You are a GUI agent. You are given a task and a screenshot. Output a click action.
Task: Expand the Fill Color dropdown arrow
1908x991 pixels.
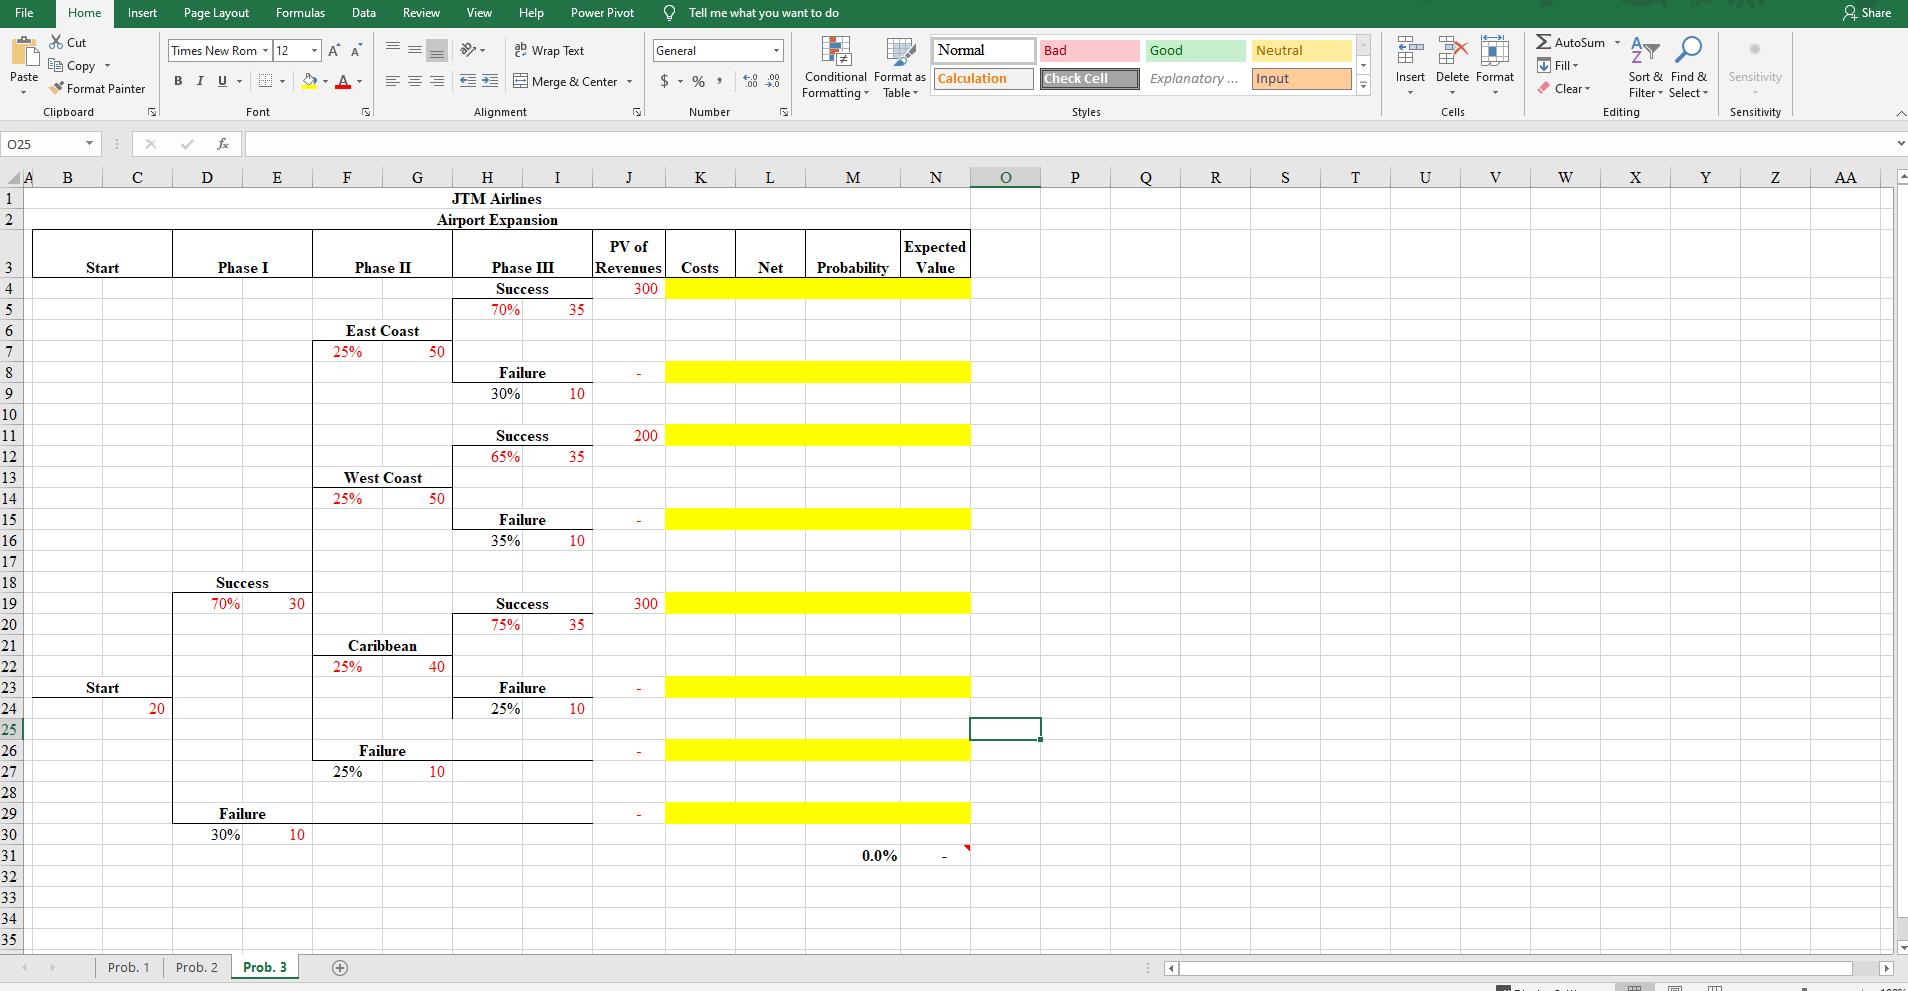coord(324,81)
